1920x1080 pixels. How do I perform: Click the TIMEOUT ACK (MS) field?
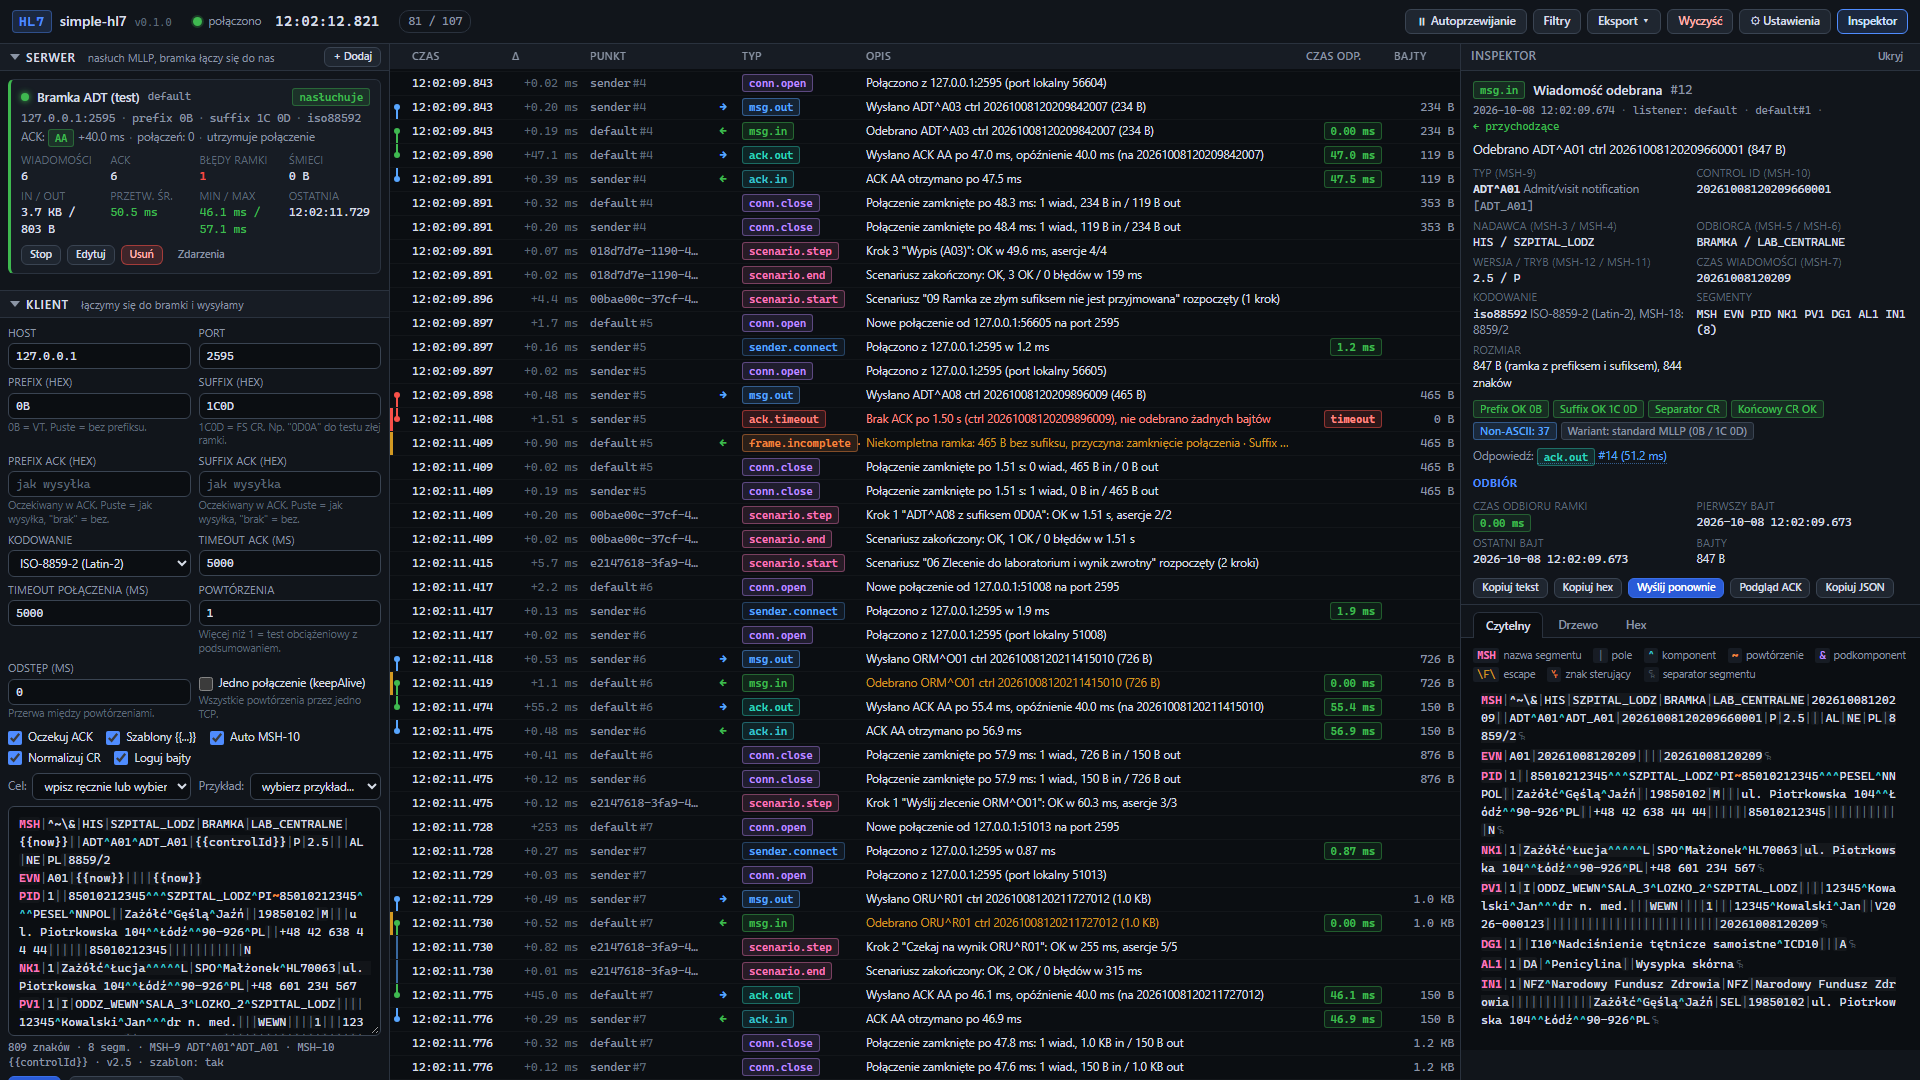tap(289, 564)
